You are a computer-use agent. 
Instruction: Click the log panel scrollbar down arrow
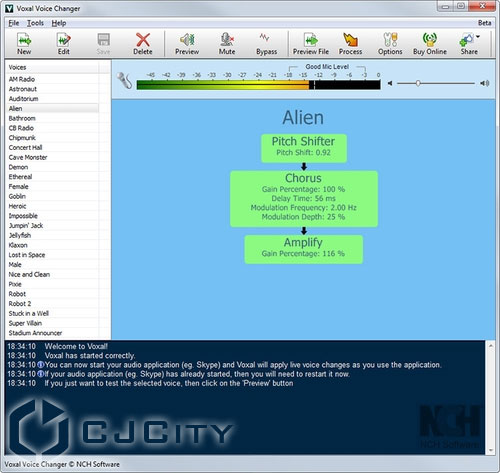click(x=490, y=450)
